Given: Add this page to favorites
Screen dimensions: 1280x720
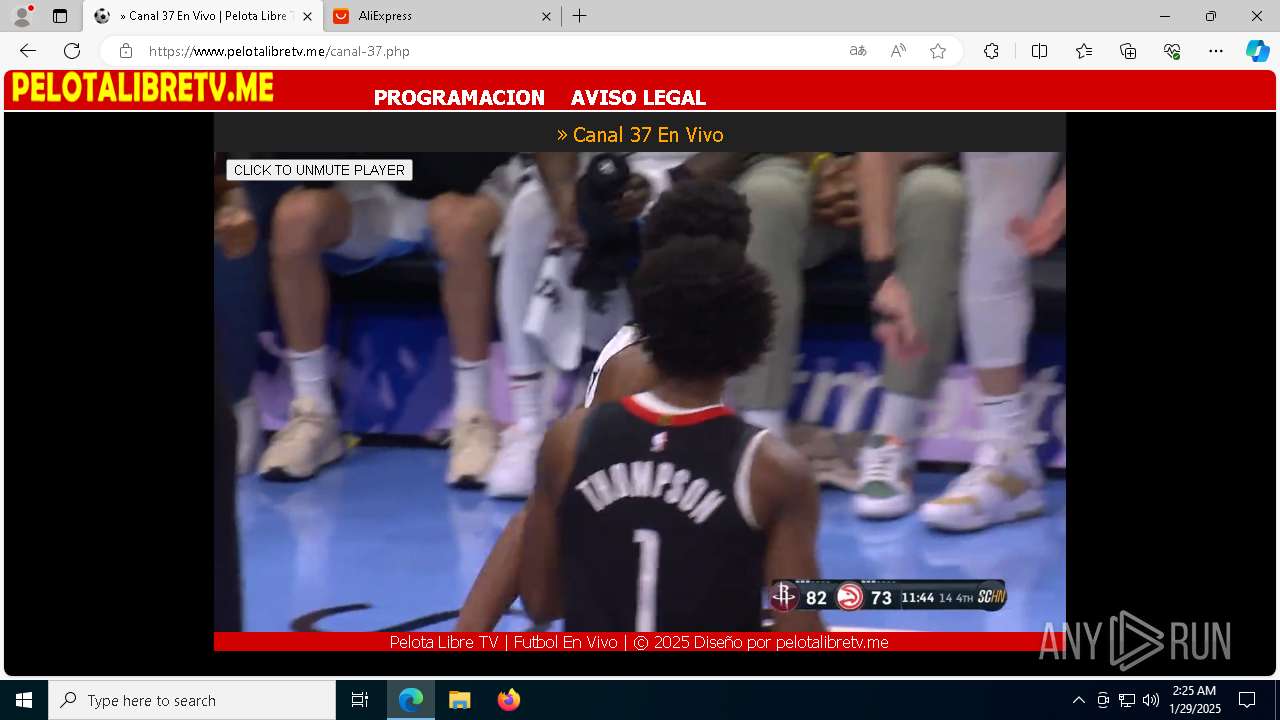Looking at the screenshot, I should coord(938,51).
